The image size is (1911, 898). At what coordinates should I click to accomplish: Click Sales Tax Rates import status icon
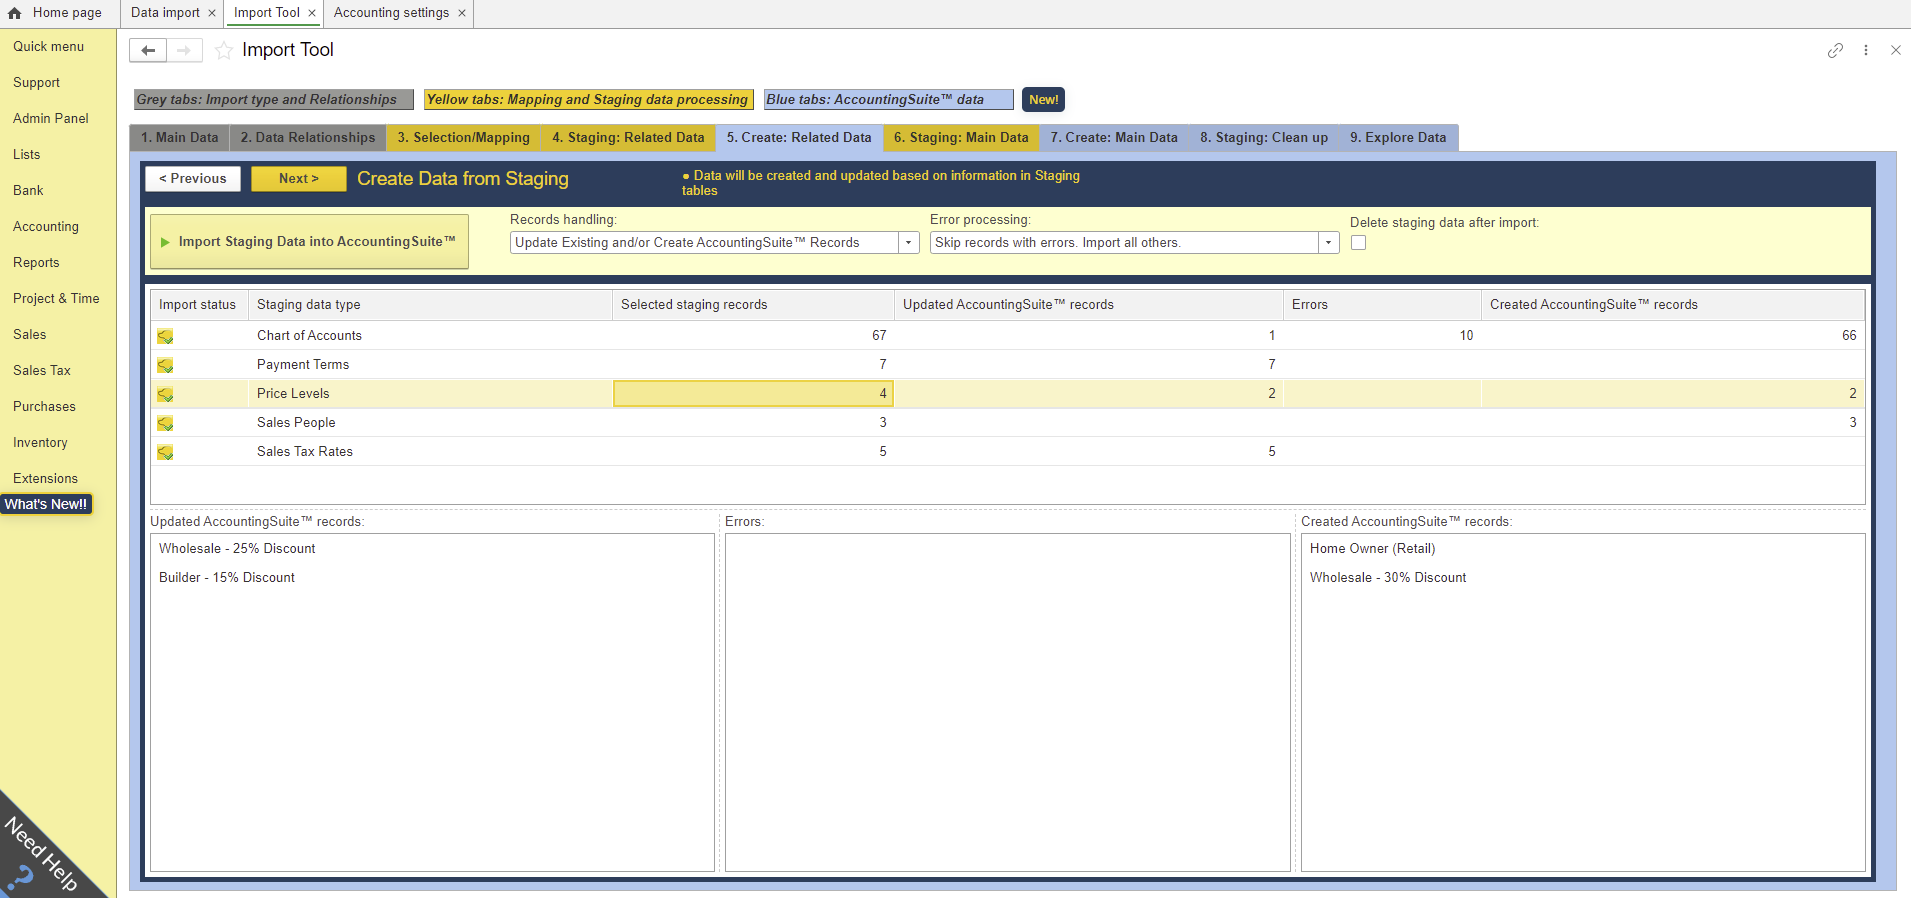pos(165,452)
